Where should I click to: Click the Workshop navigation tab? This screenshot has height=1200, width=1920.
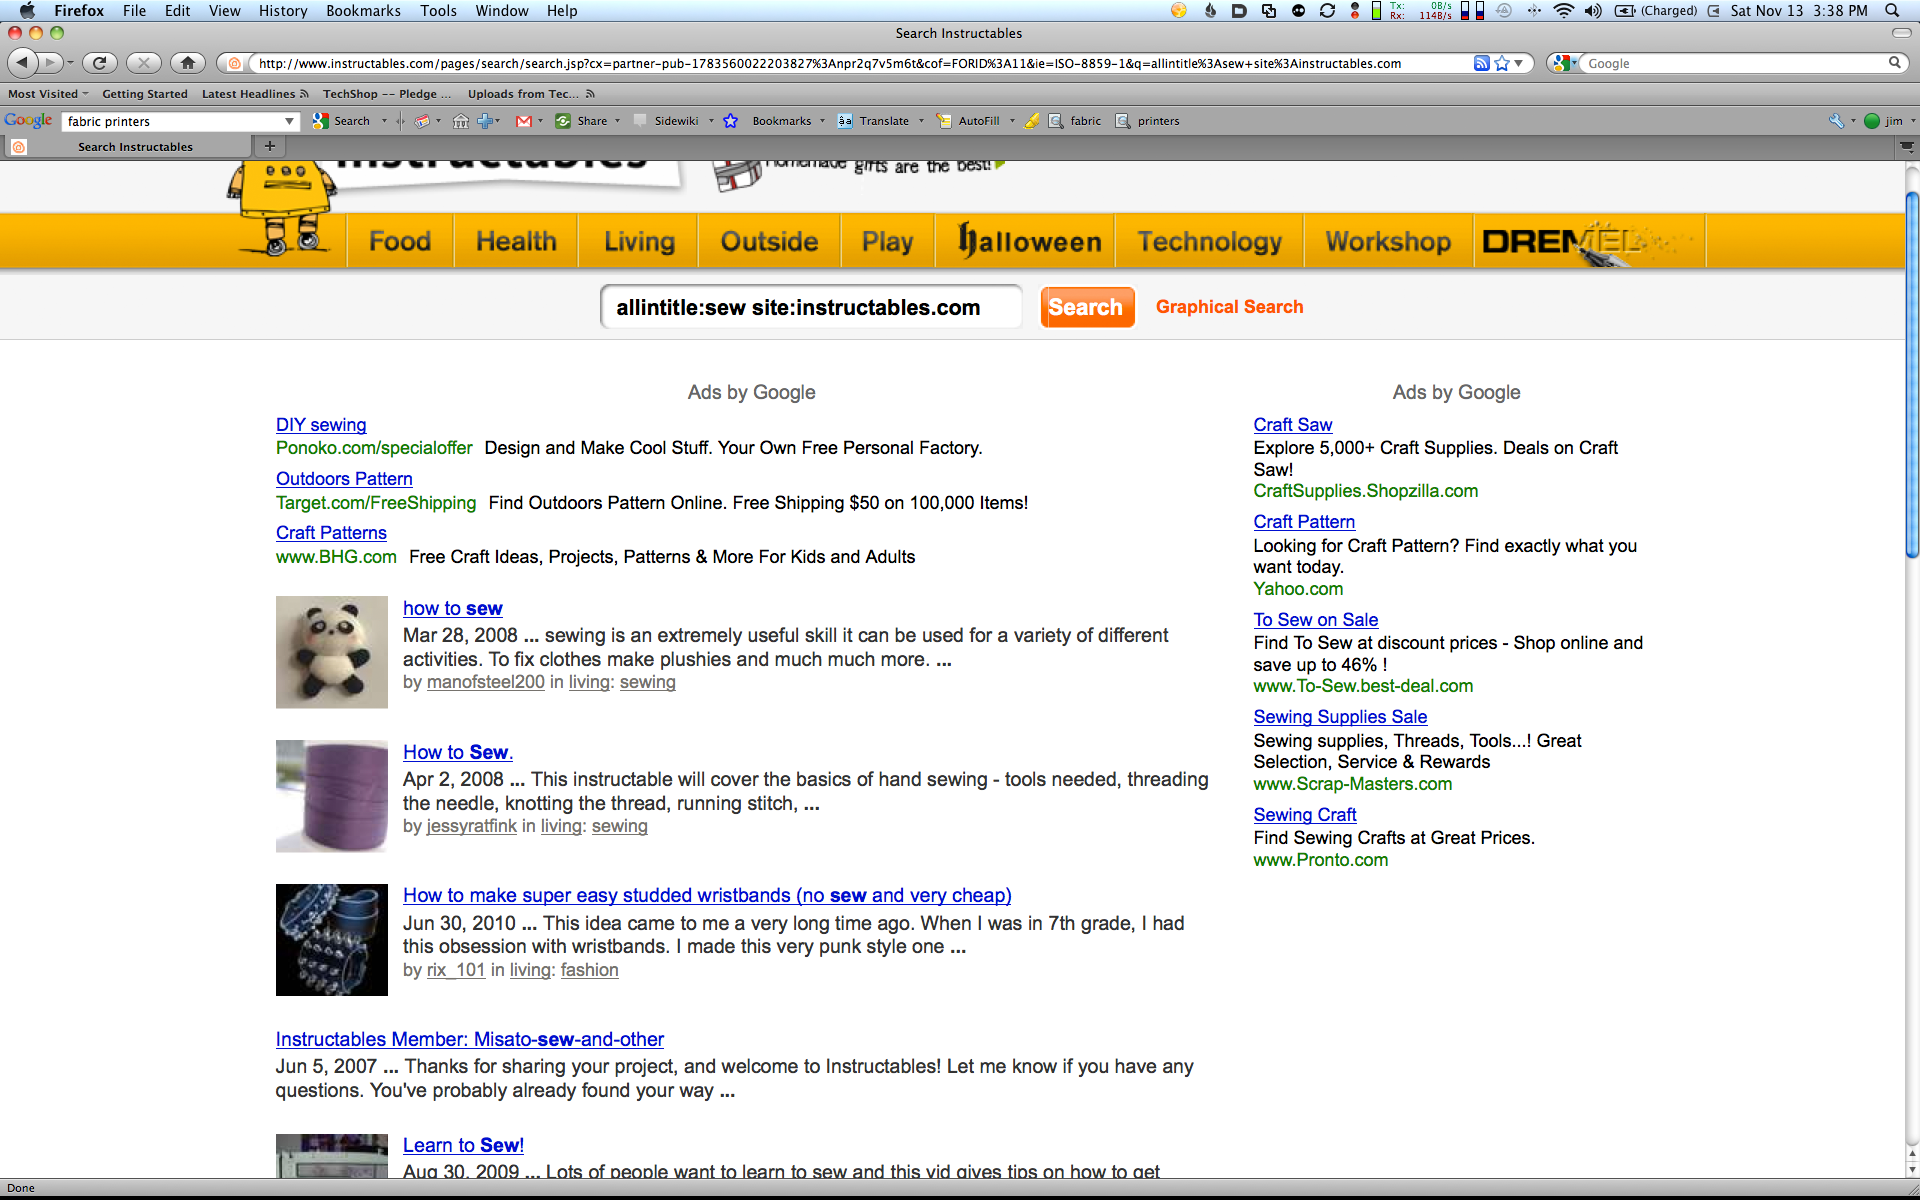coord(1388,241)
